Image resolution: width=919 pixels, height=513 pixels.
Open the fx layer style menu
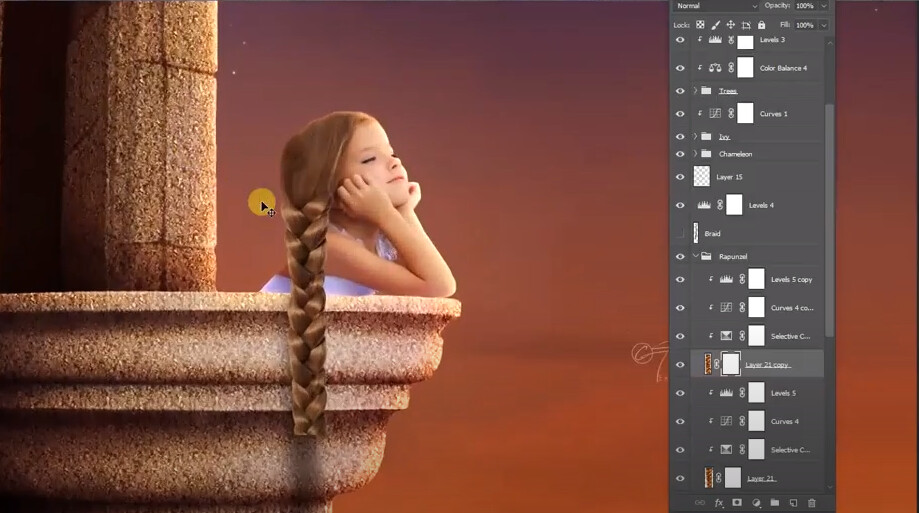pyautogui.click(x=719, y=502)
